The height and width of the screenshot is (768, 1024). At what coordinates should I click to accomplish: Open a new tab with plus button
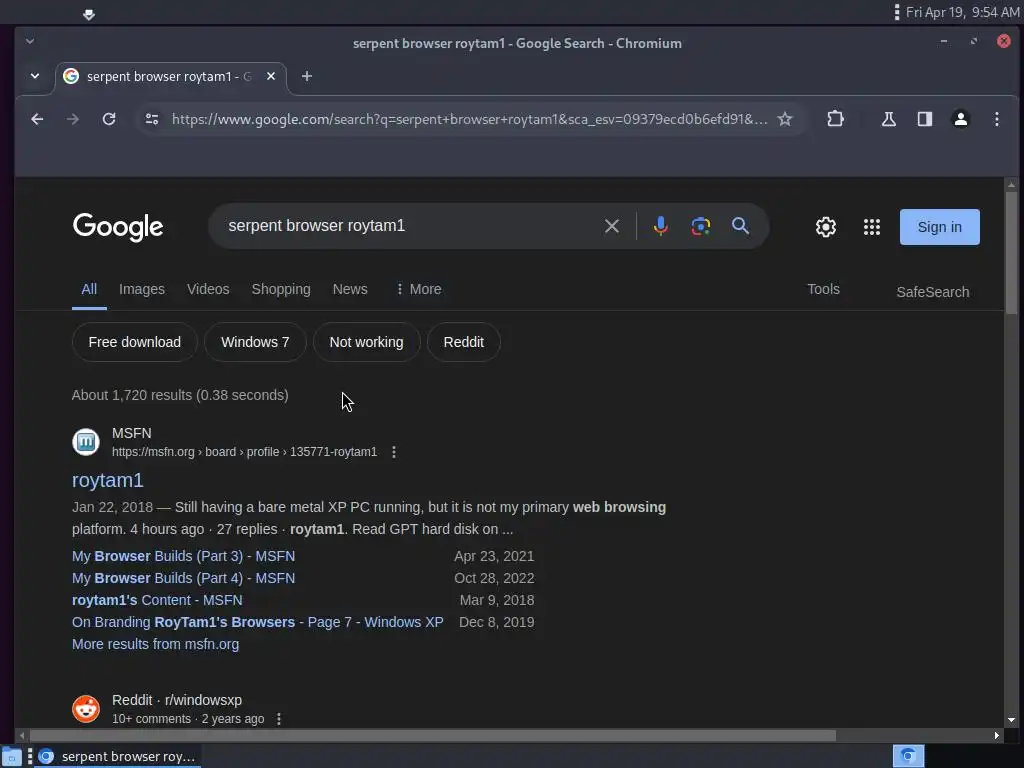coord(306,76)
